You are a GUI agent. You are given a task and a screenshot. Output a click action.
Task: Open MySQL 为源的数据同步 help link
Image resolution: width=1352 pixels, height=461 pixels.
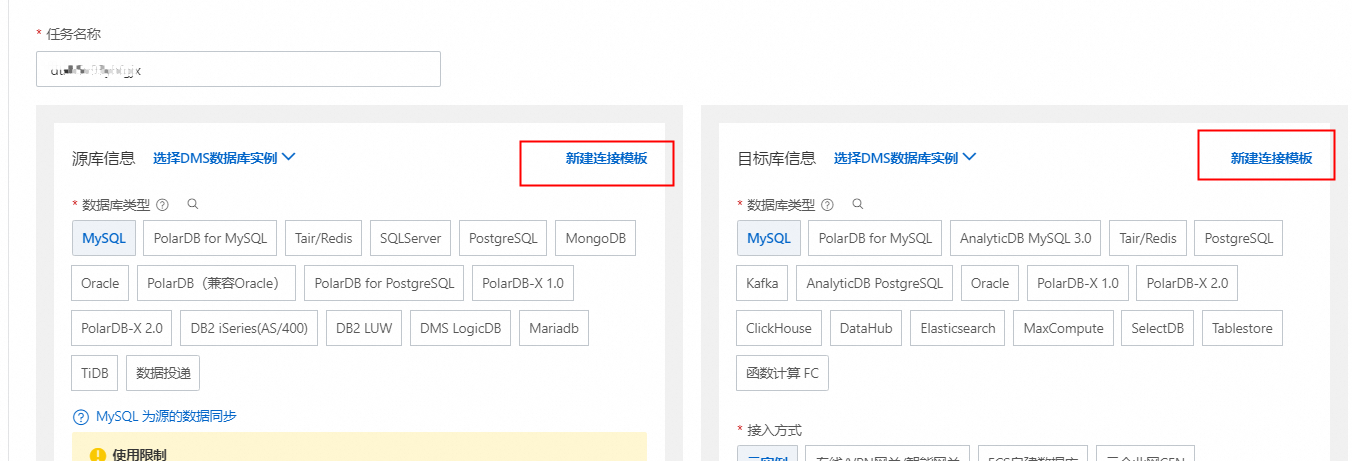(166, 416)
